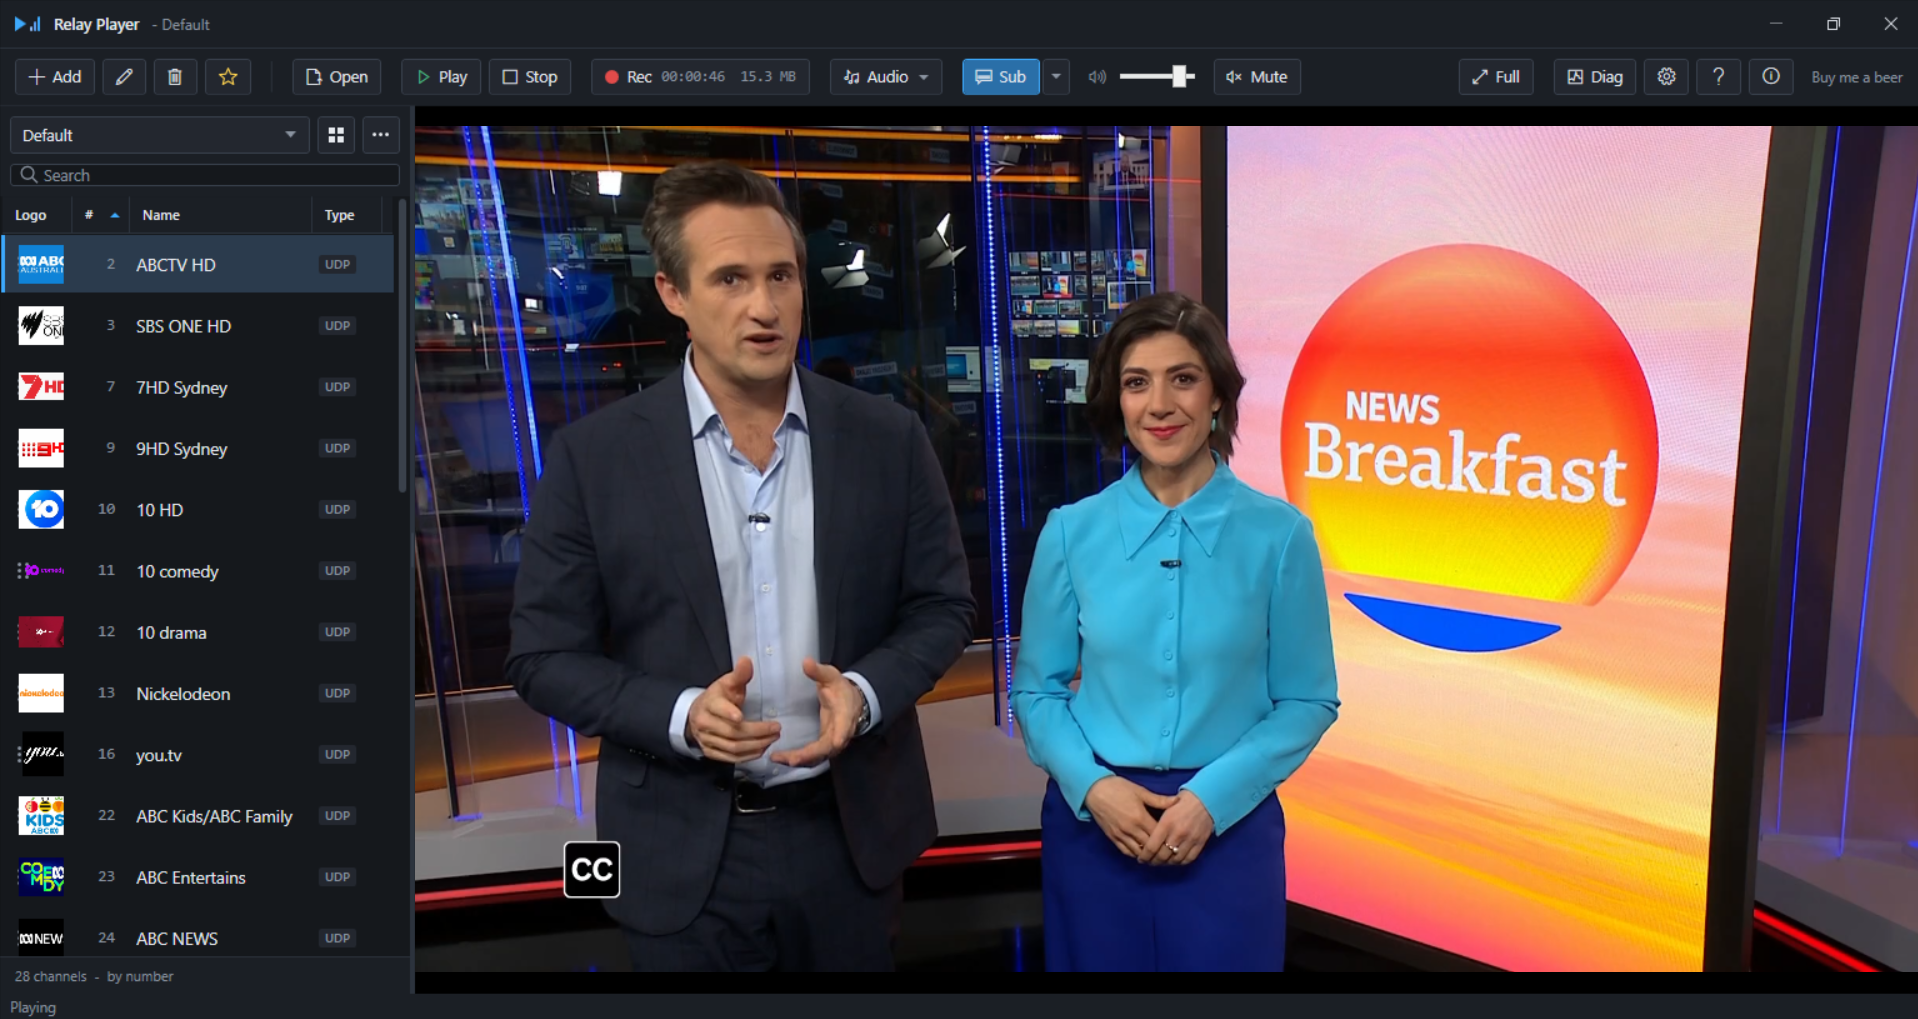The image size is (1918, 1019).
Task: Switch to grid view icon
Action: (336, 135)
